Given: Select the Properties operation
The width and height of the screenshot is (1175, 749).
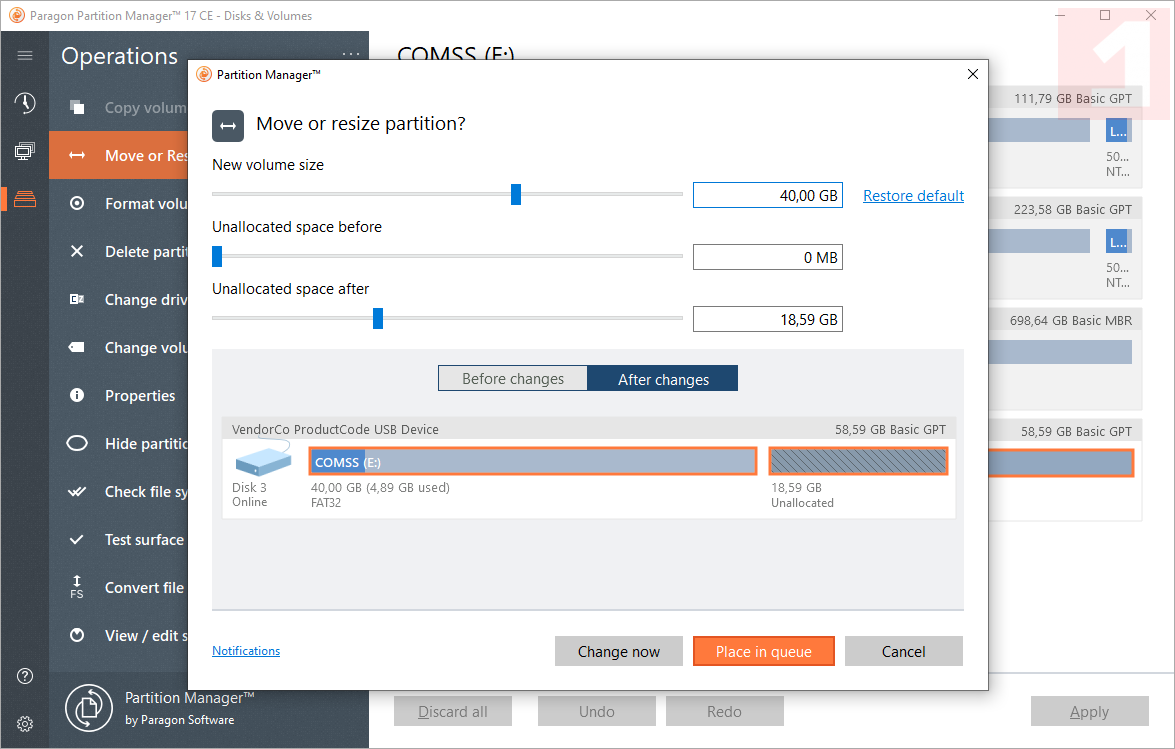Looking at the screenshot, I should click(119, 395).
